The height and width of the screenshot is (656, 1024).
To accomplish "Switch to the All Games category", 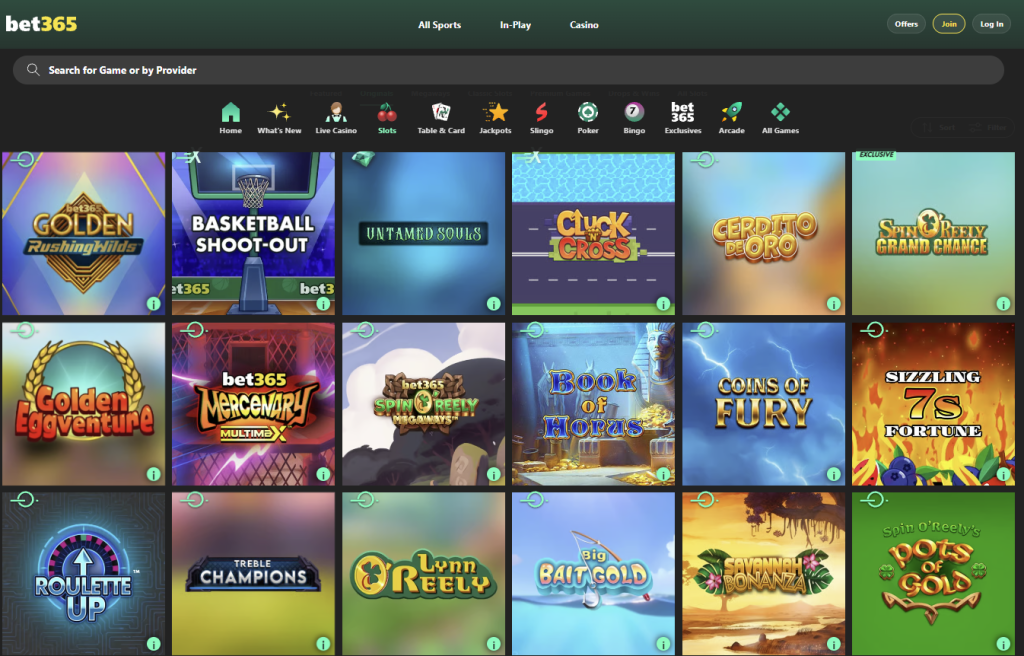I will pyautogui.click(x=780, y=118).
